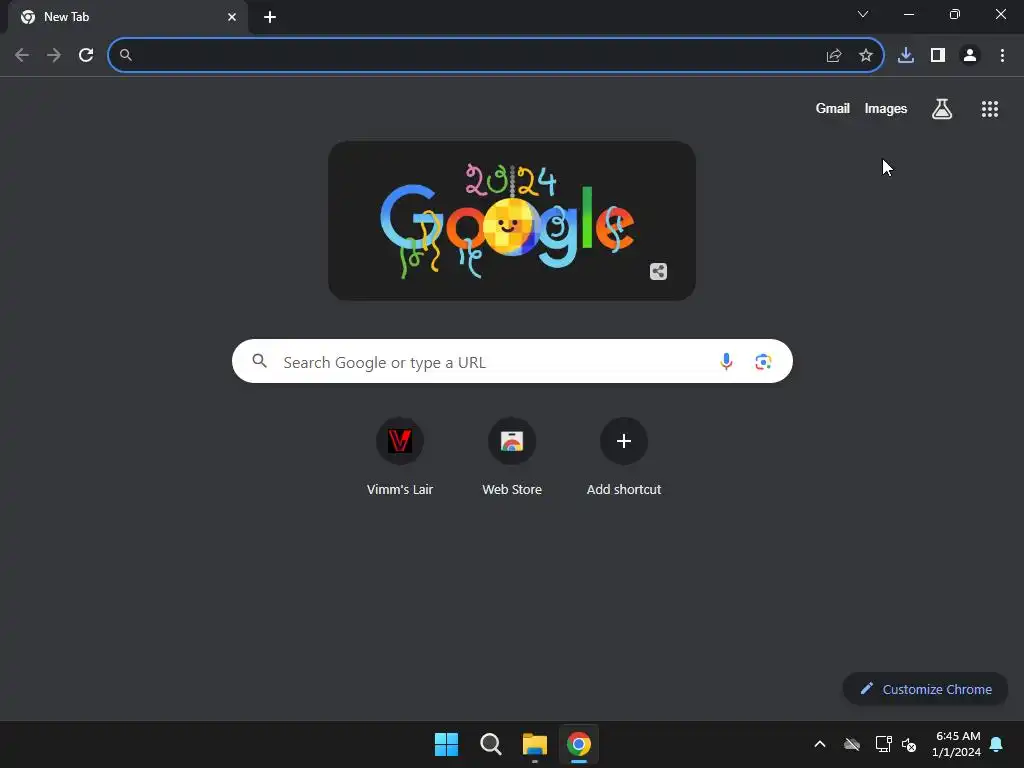Click the back navigation arrow
1024x768 pixels.
pos(22,56)
